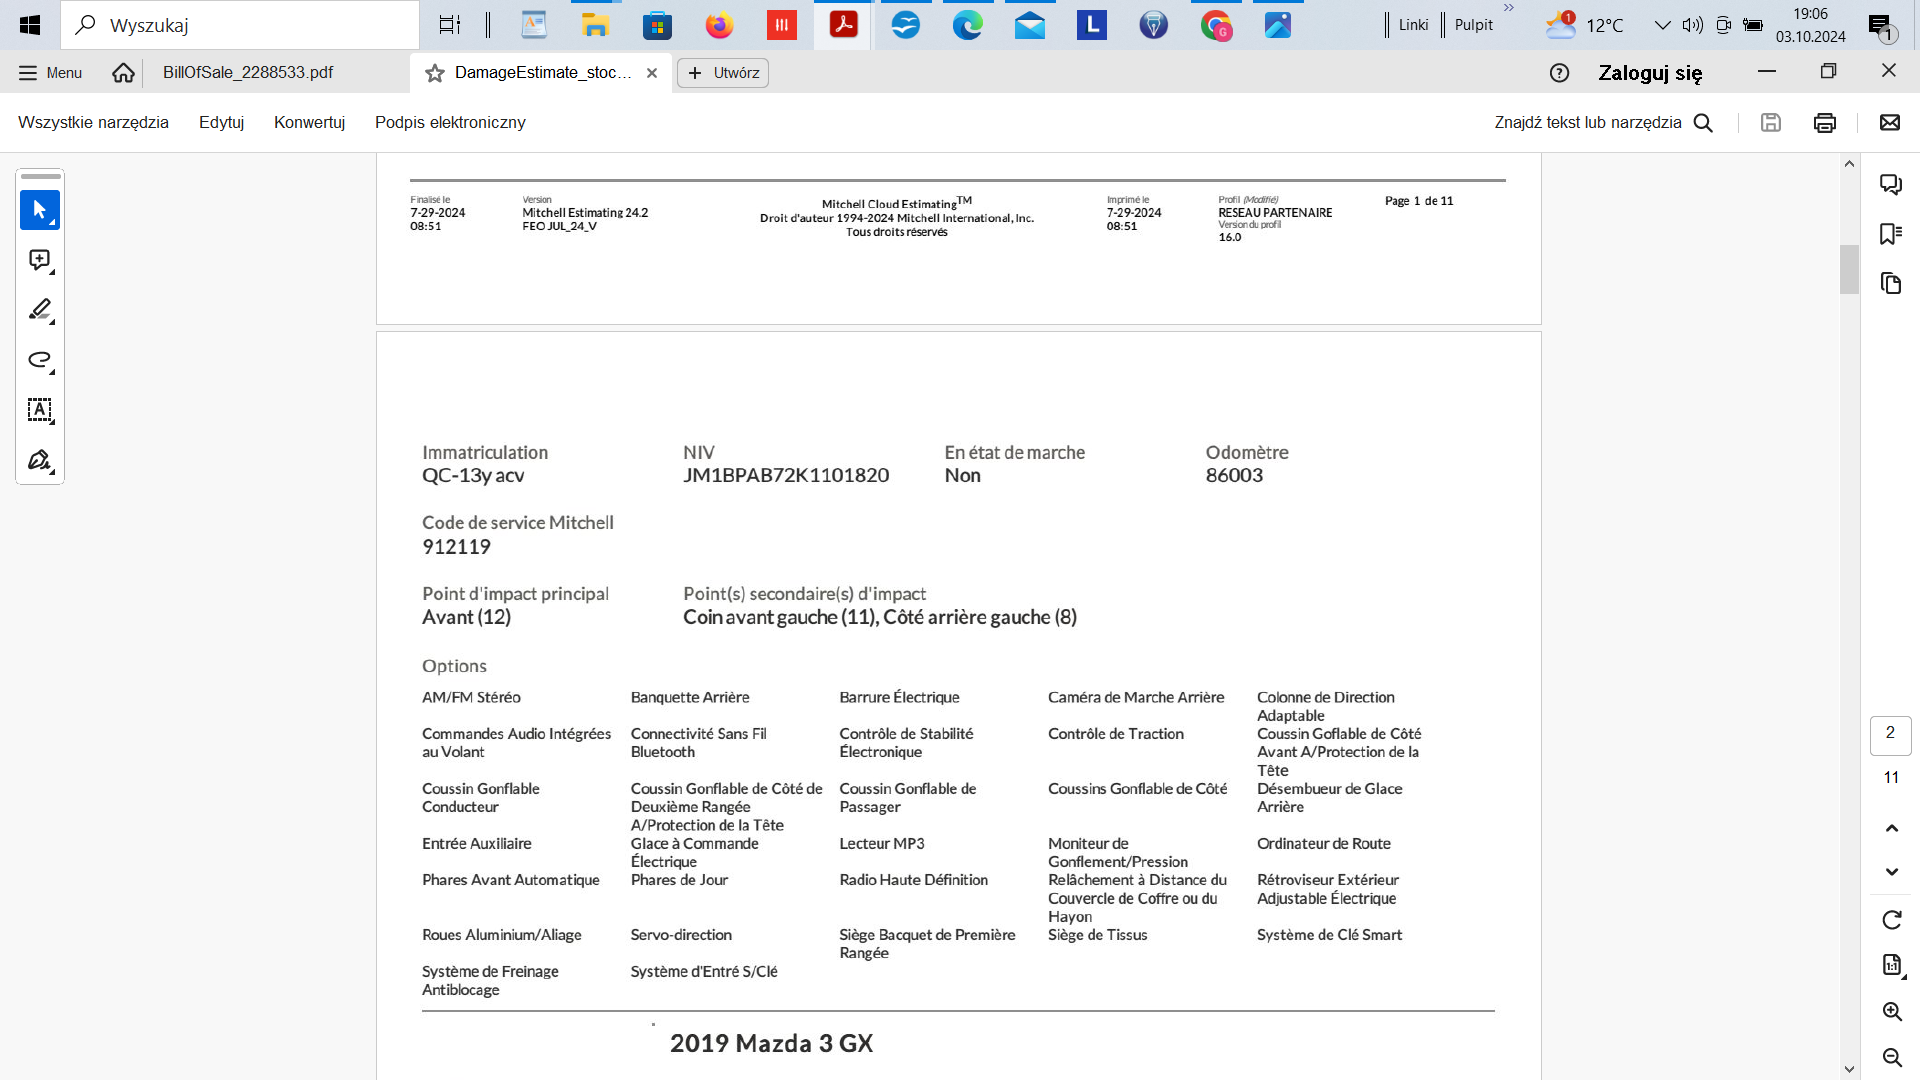Print the document
The width and height of the screenshot is (1920, 1080).
[1824, 122]
